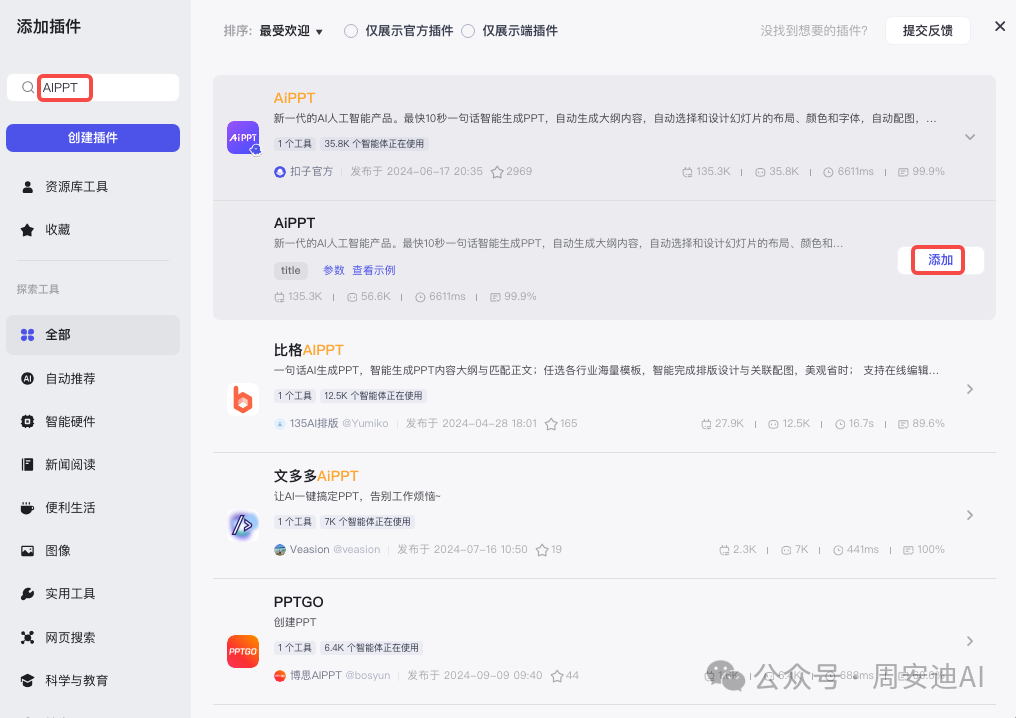Expand the PPTGO plugin chevron
The width and height of the screenshot is (1016, 718).
[x=970, y=641]
